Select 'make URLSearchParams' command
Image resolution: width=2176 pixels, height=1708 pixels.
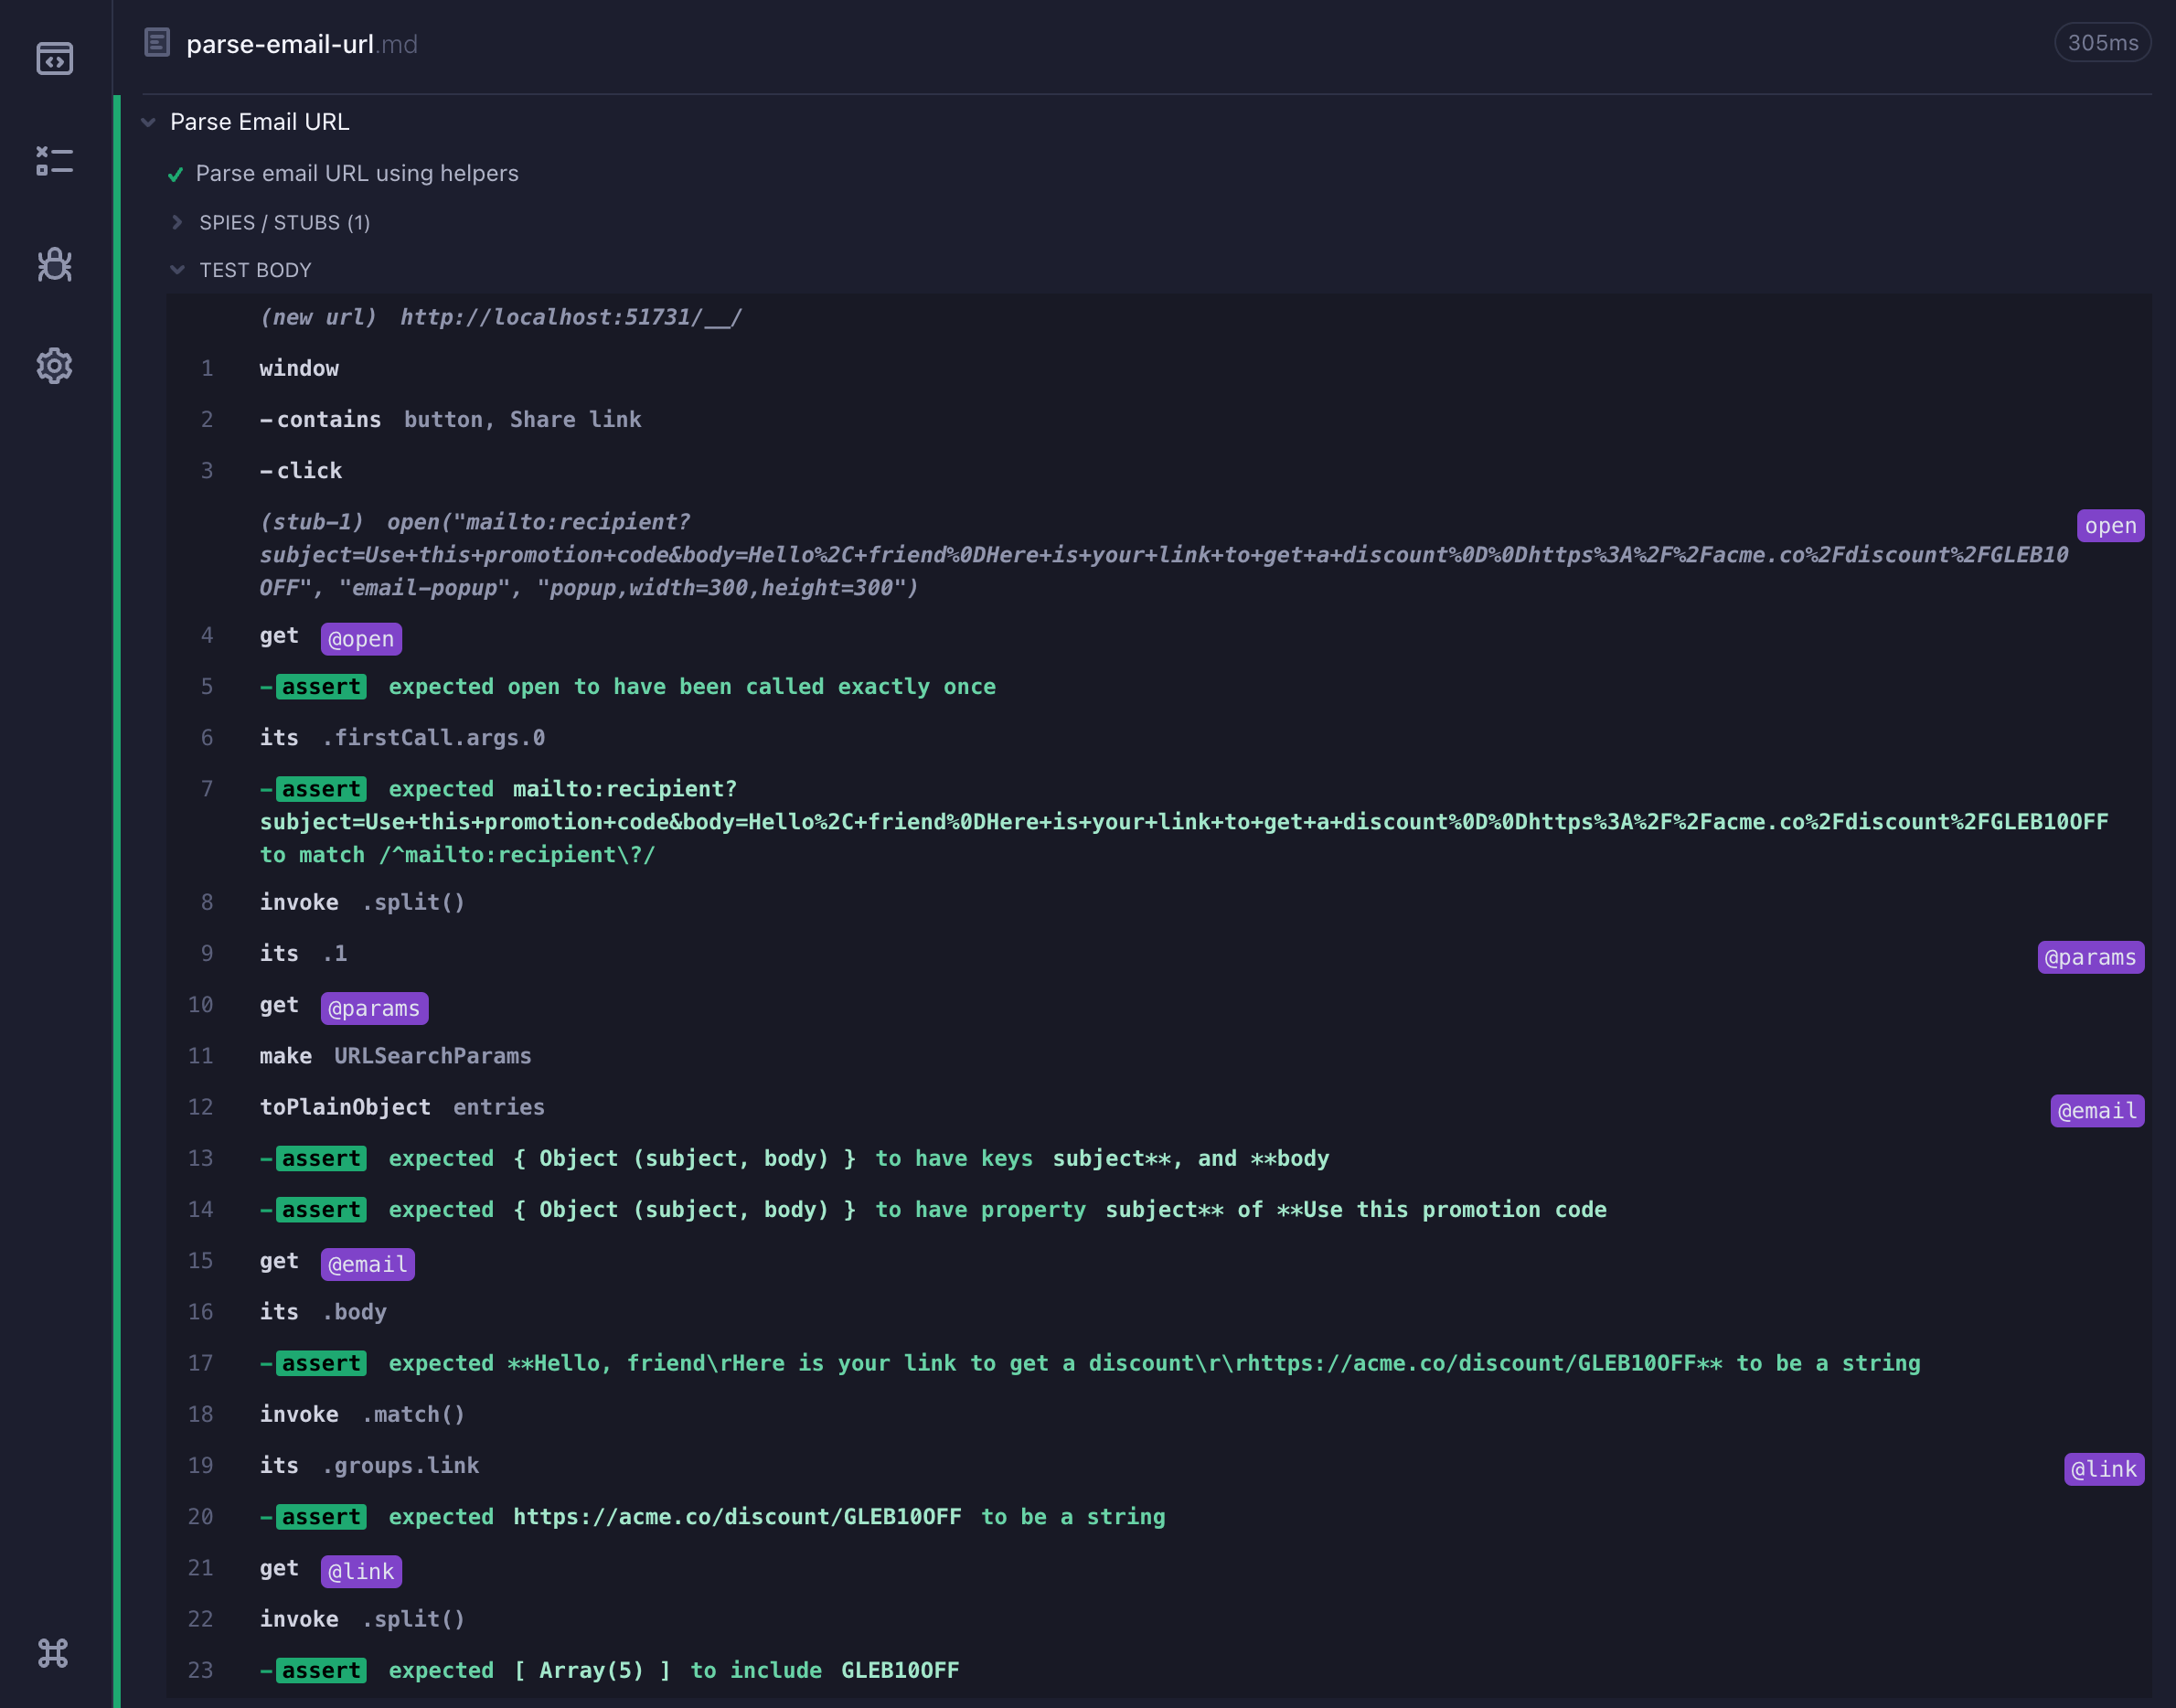[x=1158, y=1056]
